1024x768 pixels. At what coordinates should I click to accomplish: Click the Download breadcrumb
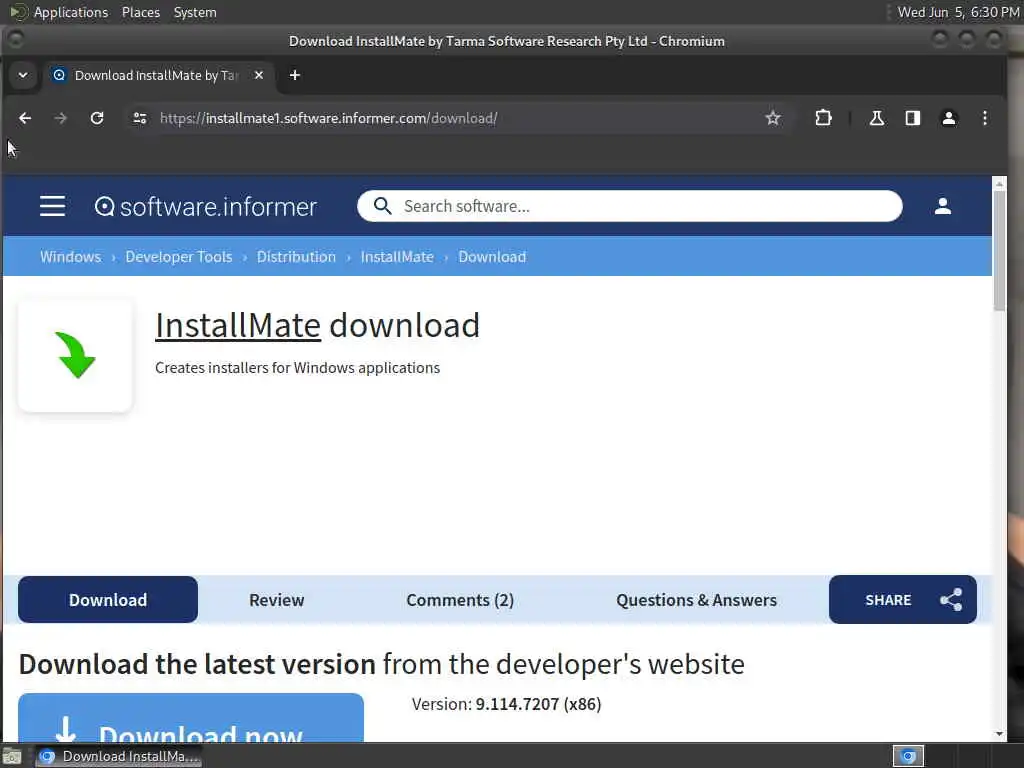pyautogui.click(x=492, y=257)
